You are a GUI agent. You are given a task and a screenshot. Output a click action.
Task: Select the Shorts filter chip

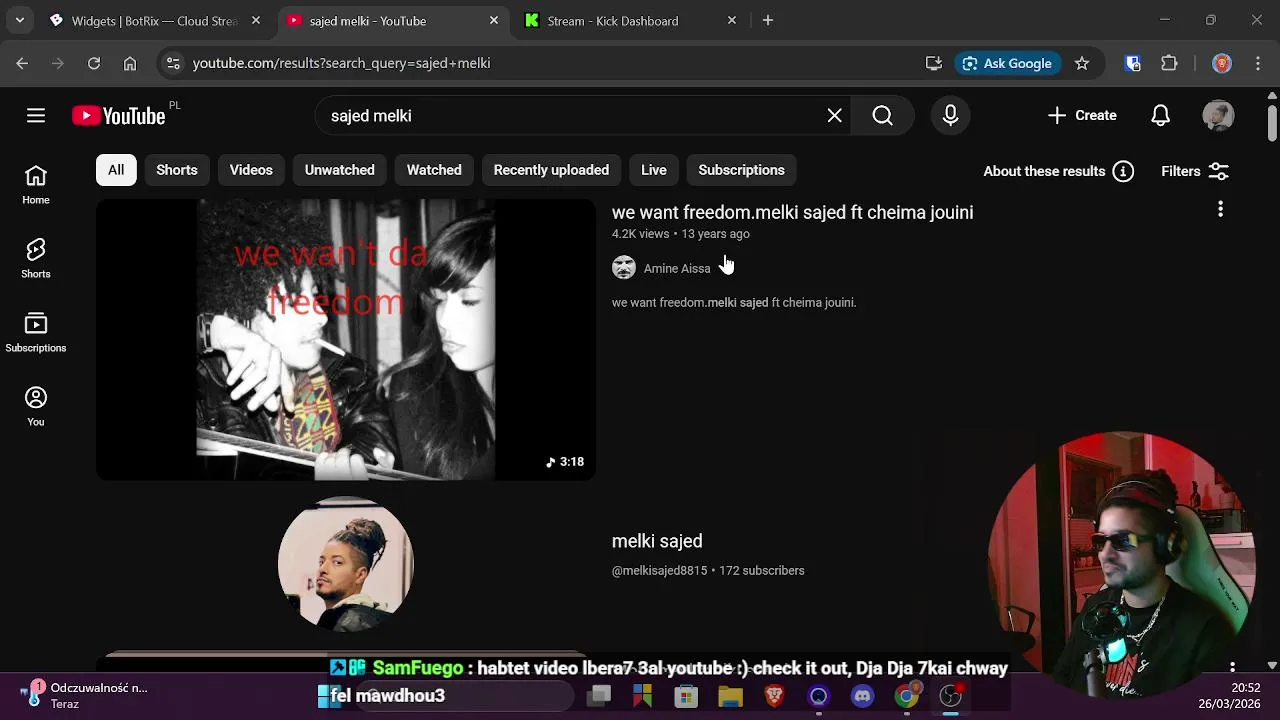(177, 170)
